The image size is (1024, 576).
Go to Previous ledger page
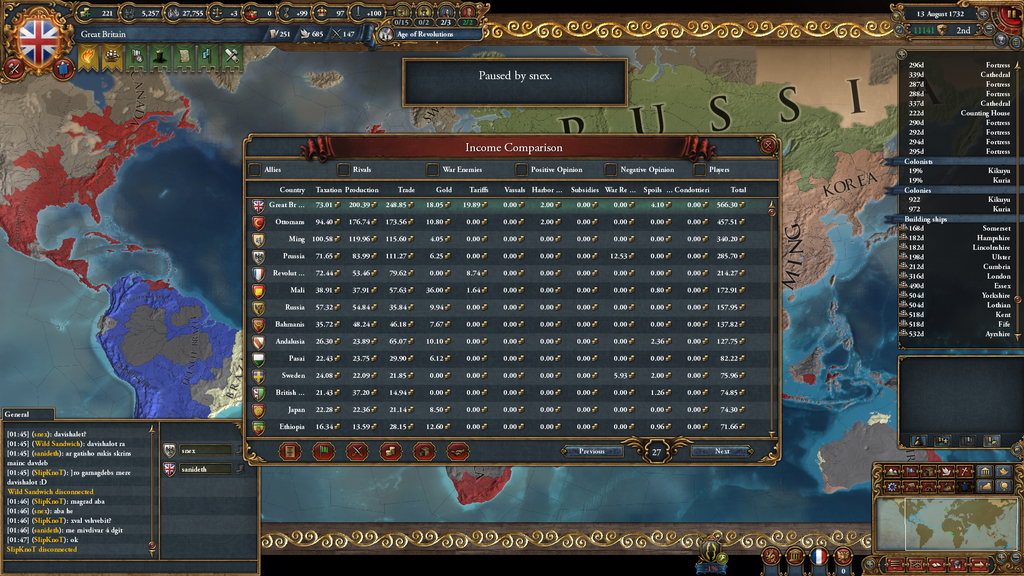click(x=592, y=451)
